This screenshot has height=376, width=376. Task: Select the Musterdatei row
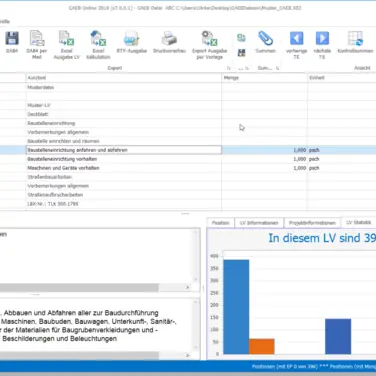tap(188, 87)
